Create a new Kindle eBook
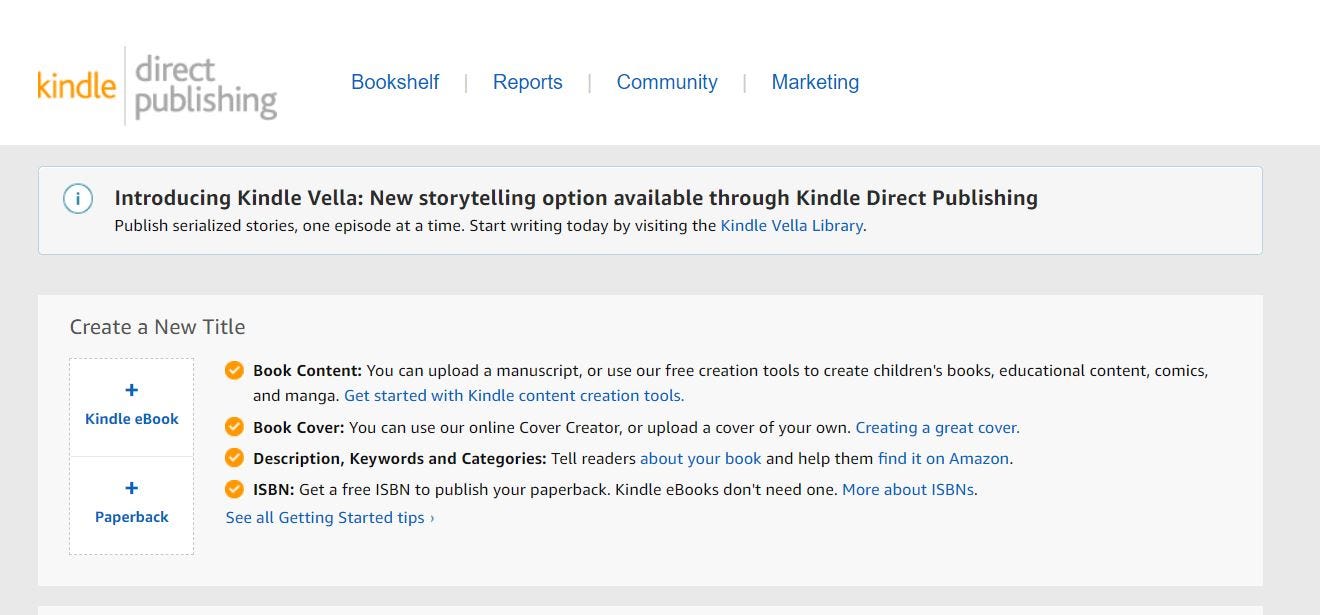The image size is (1320, 615). coord(132,408)
